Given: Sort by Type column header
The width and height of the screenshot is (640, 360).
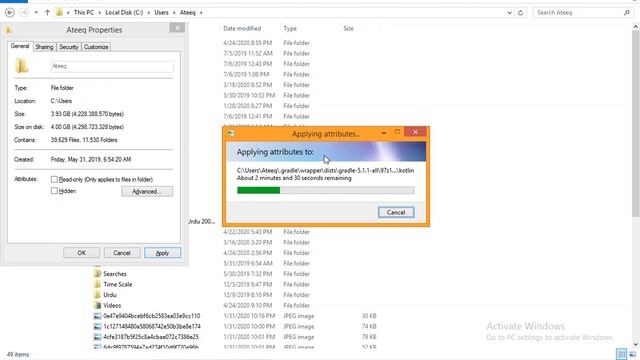Looking at the screenshot, I should click(x=290, y=29).
